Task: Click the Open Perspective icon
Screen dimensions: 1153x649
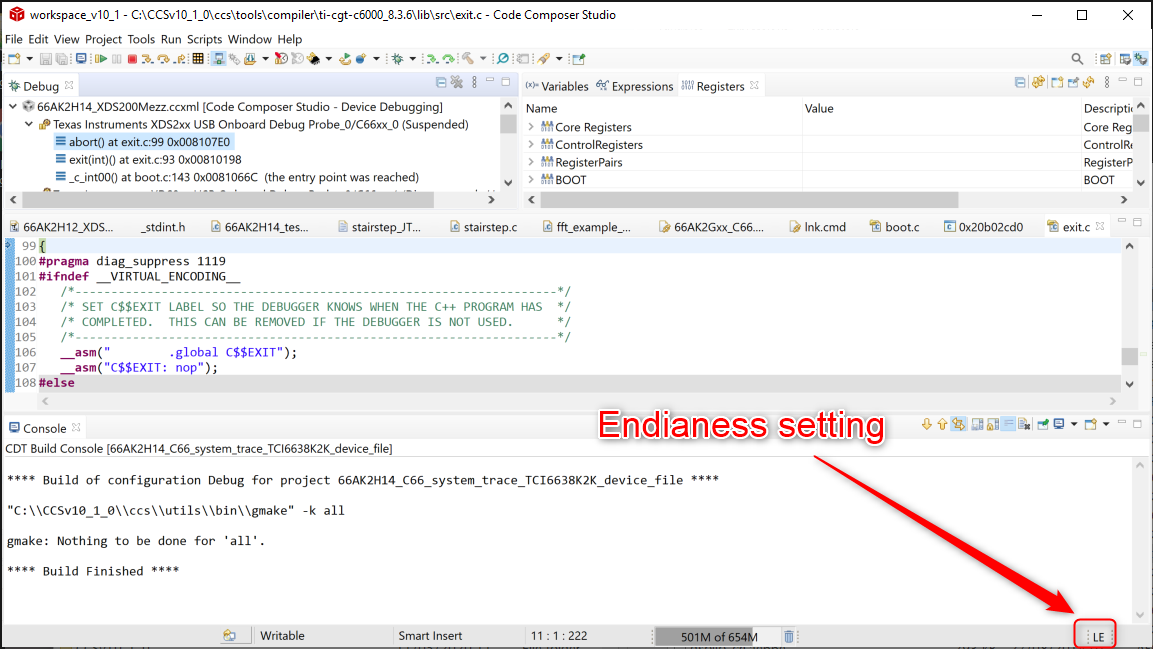Action: [1105, 59]
